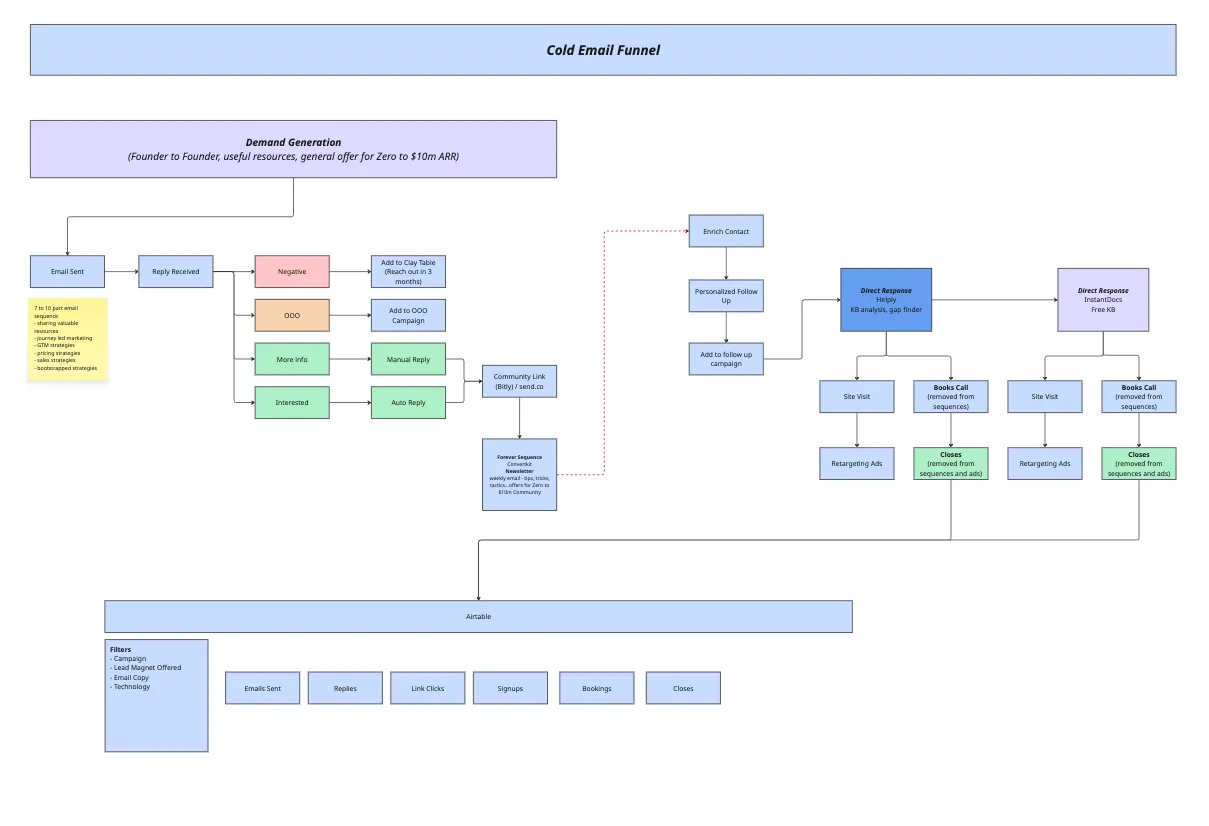Click the Demand Generation header box
The width and height of the screenshot is (1209, 826).
click(x=293, y=149)
